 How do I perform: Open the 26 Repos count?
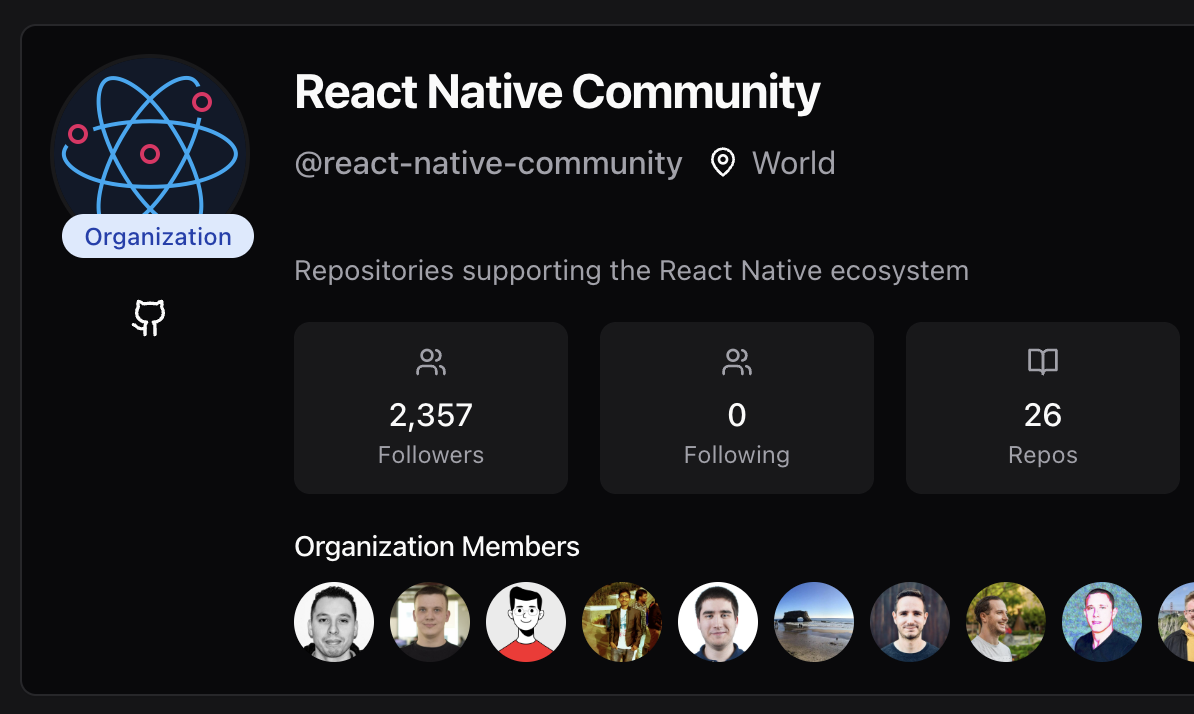1043,415
